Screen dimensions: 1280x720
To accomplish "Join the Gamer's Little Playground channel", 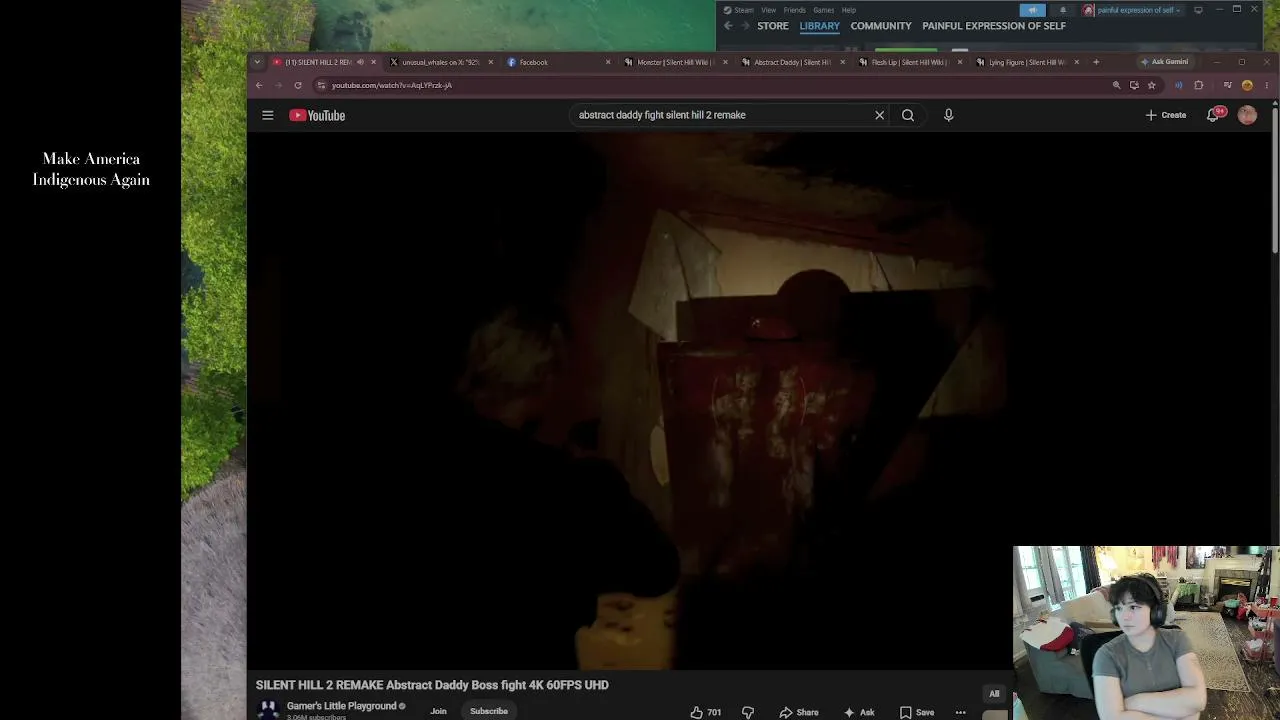I will click(x=438, y=711).
